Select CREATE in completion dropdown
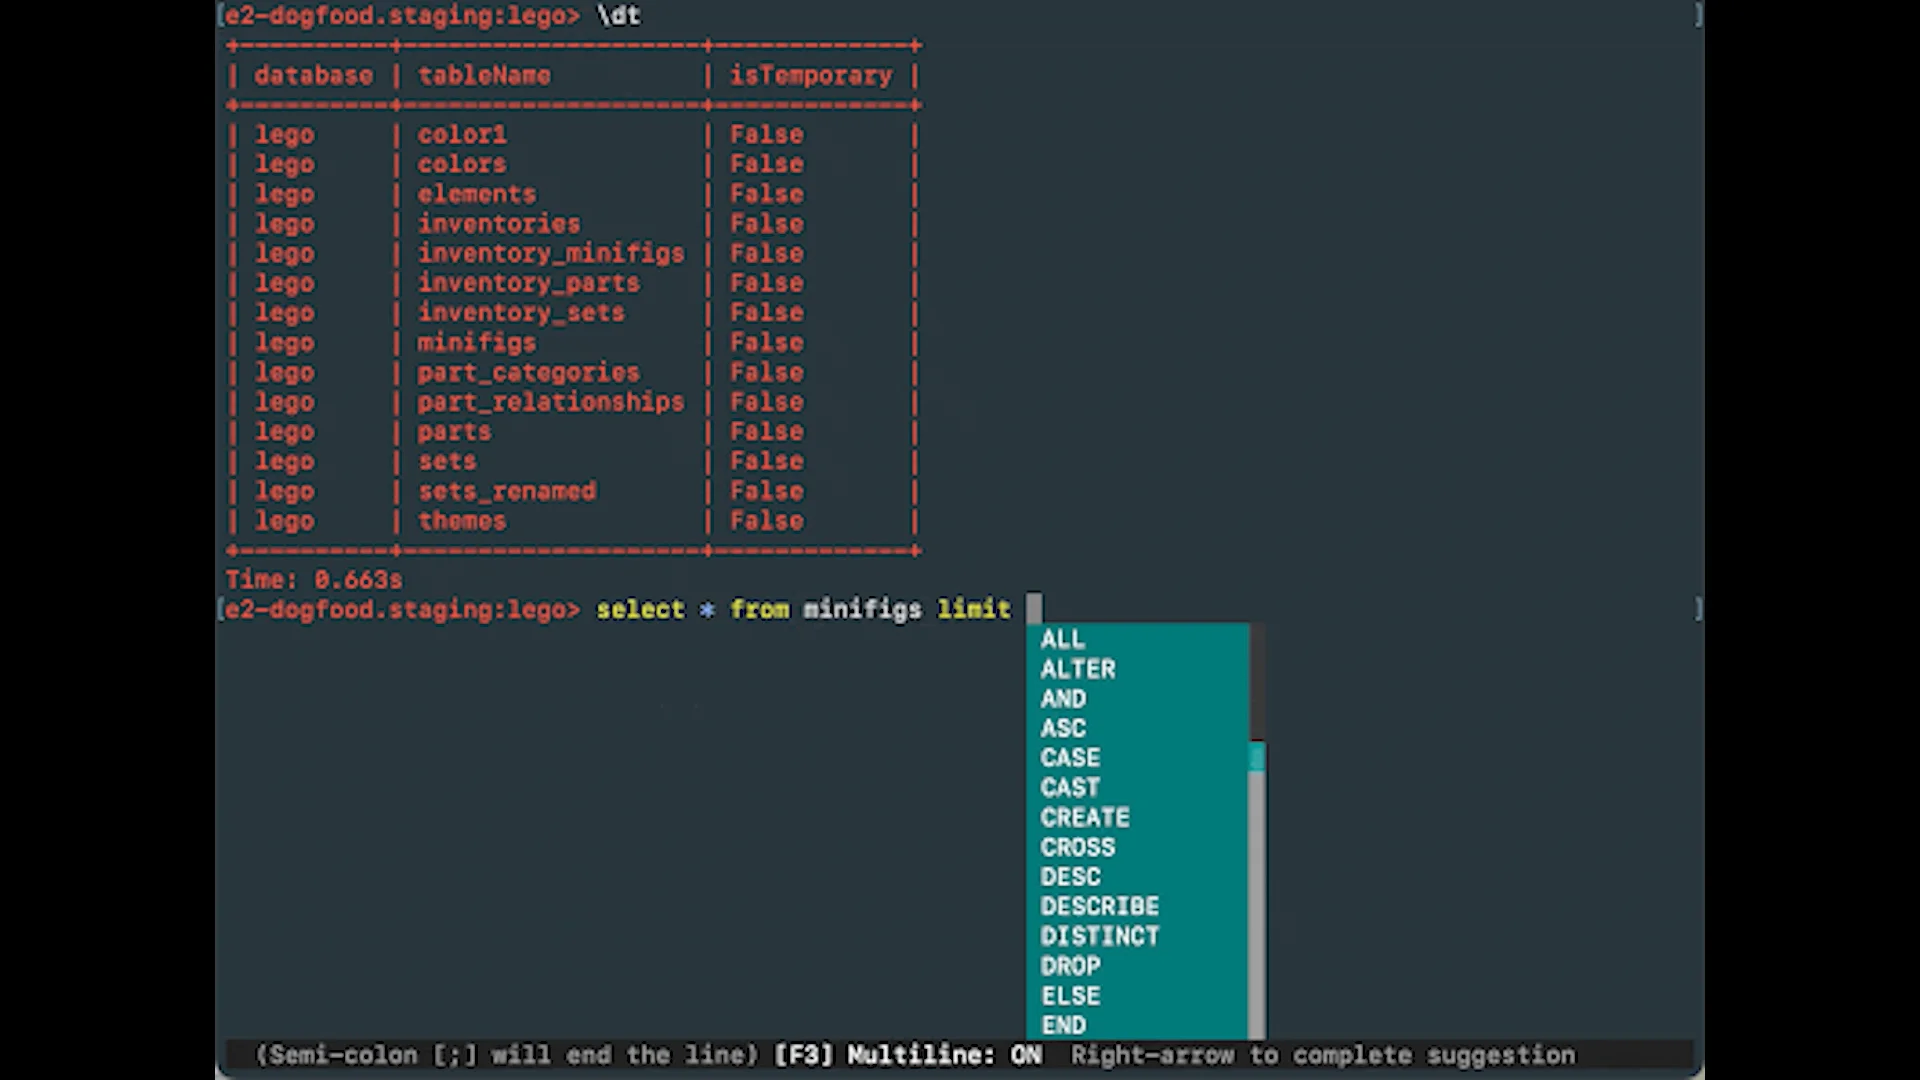 click(1085, 817)
